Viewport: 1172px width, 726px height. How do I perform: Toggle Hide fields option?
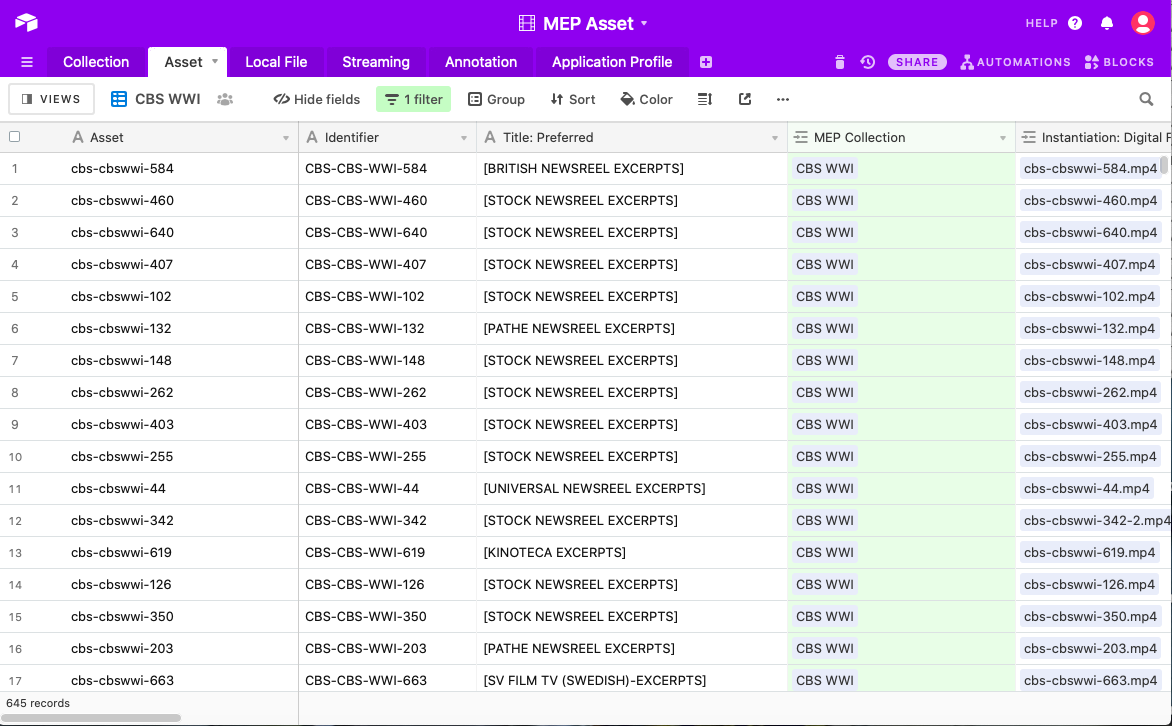[317, 99]
